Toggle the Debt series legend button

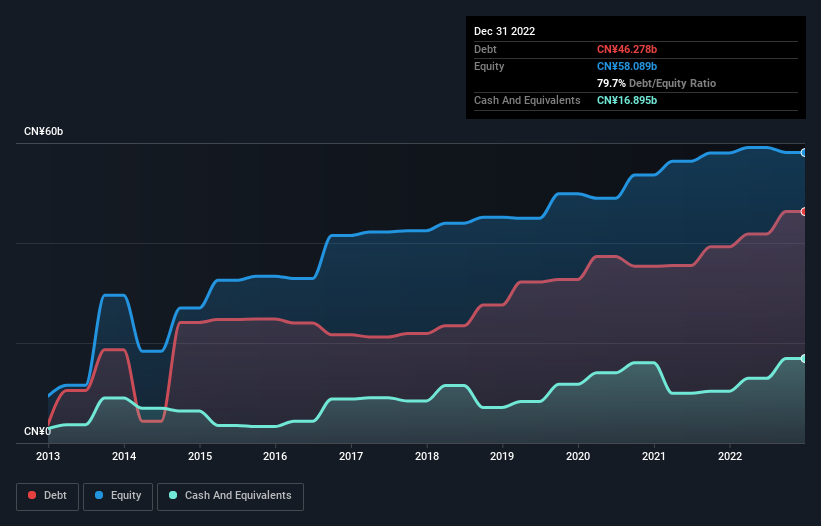(48, 496)
